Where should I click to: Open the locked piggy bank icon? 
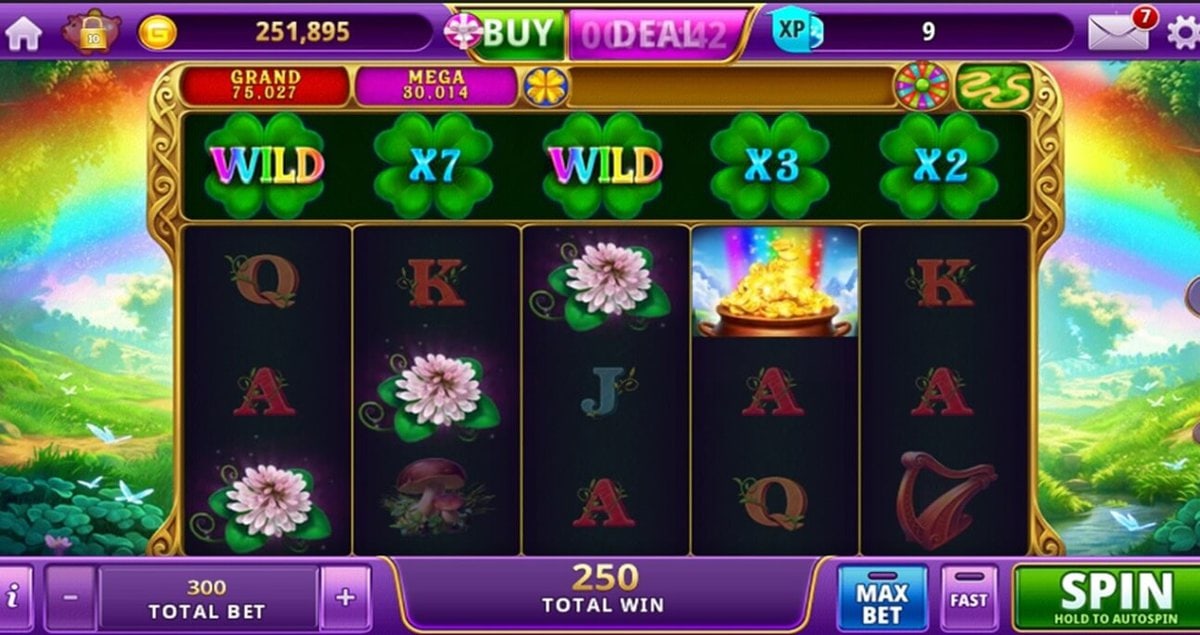click(92, 31)
